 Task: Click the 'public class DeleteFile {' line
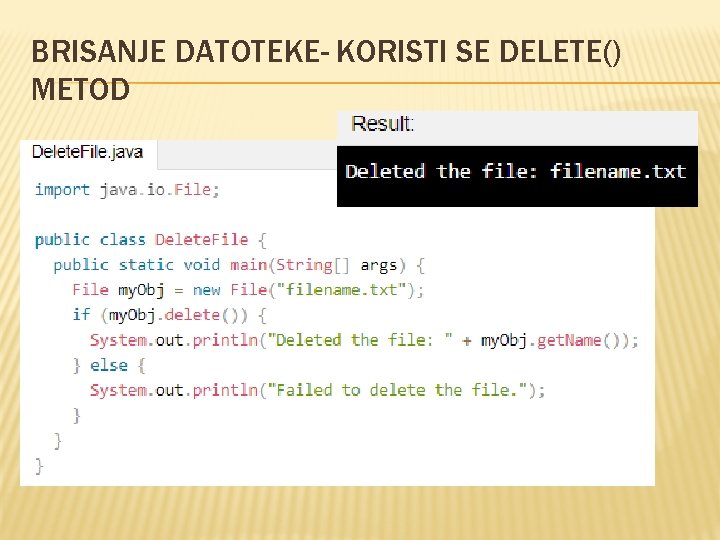[151, 240]
